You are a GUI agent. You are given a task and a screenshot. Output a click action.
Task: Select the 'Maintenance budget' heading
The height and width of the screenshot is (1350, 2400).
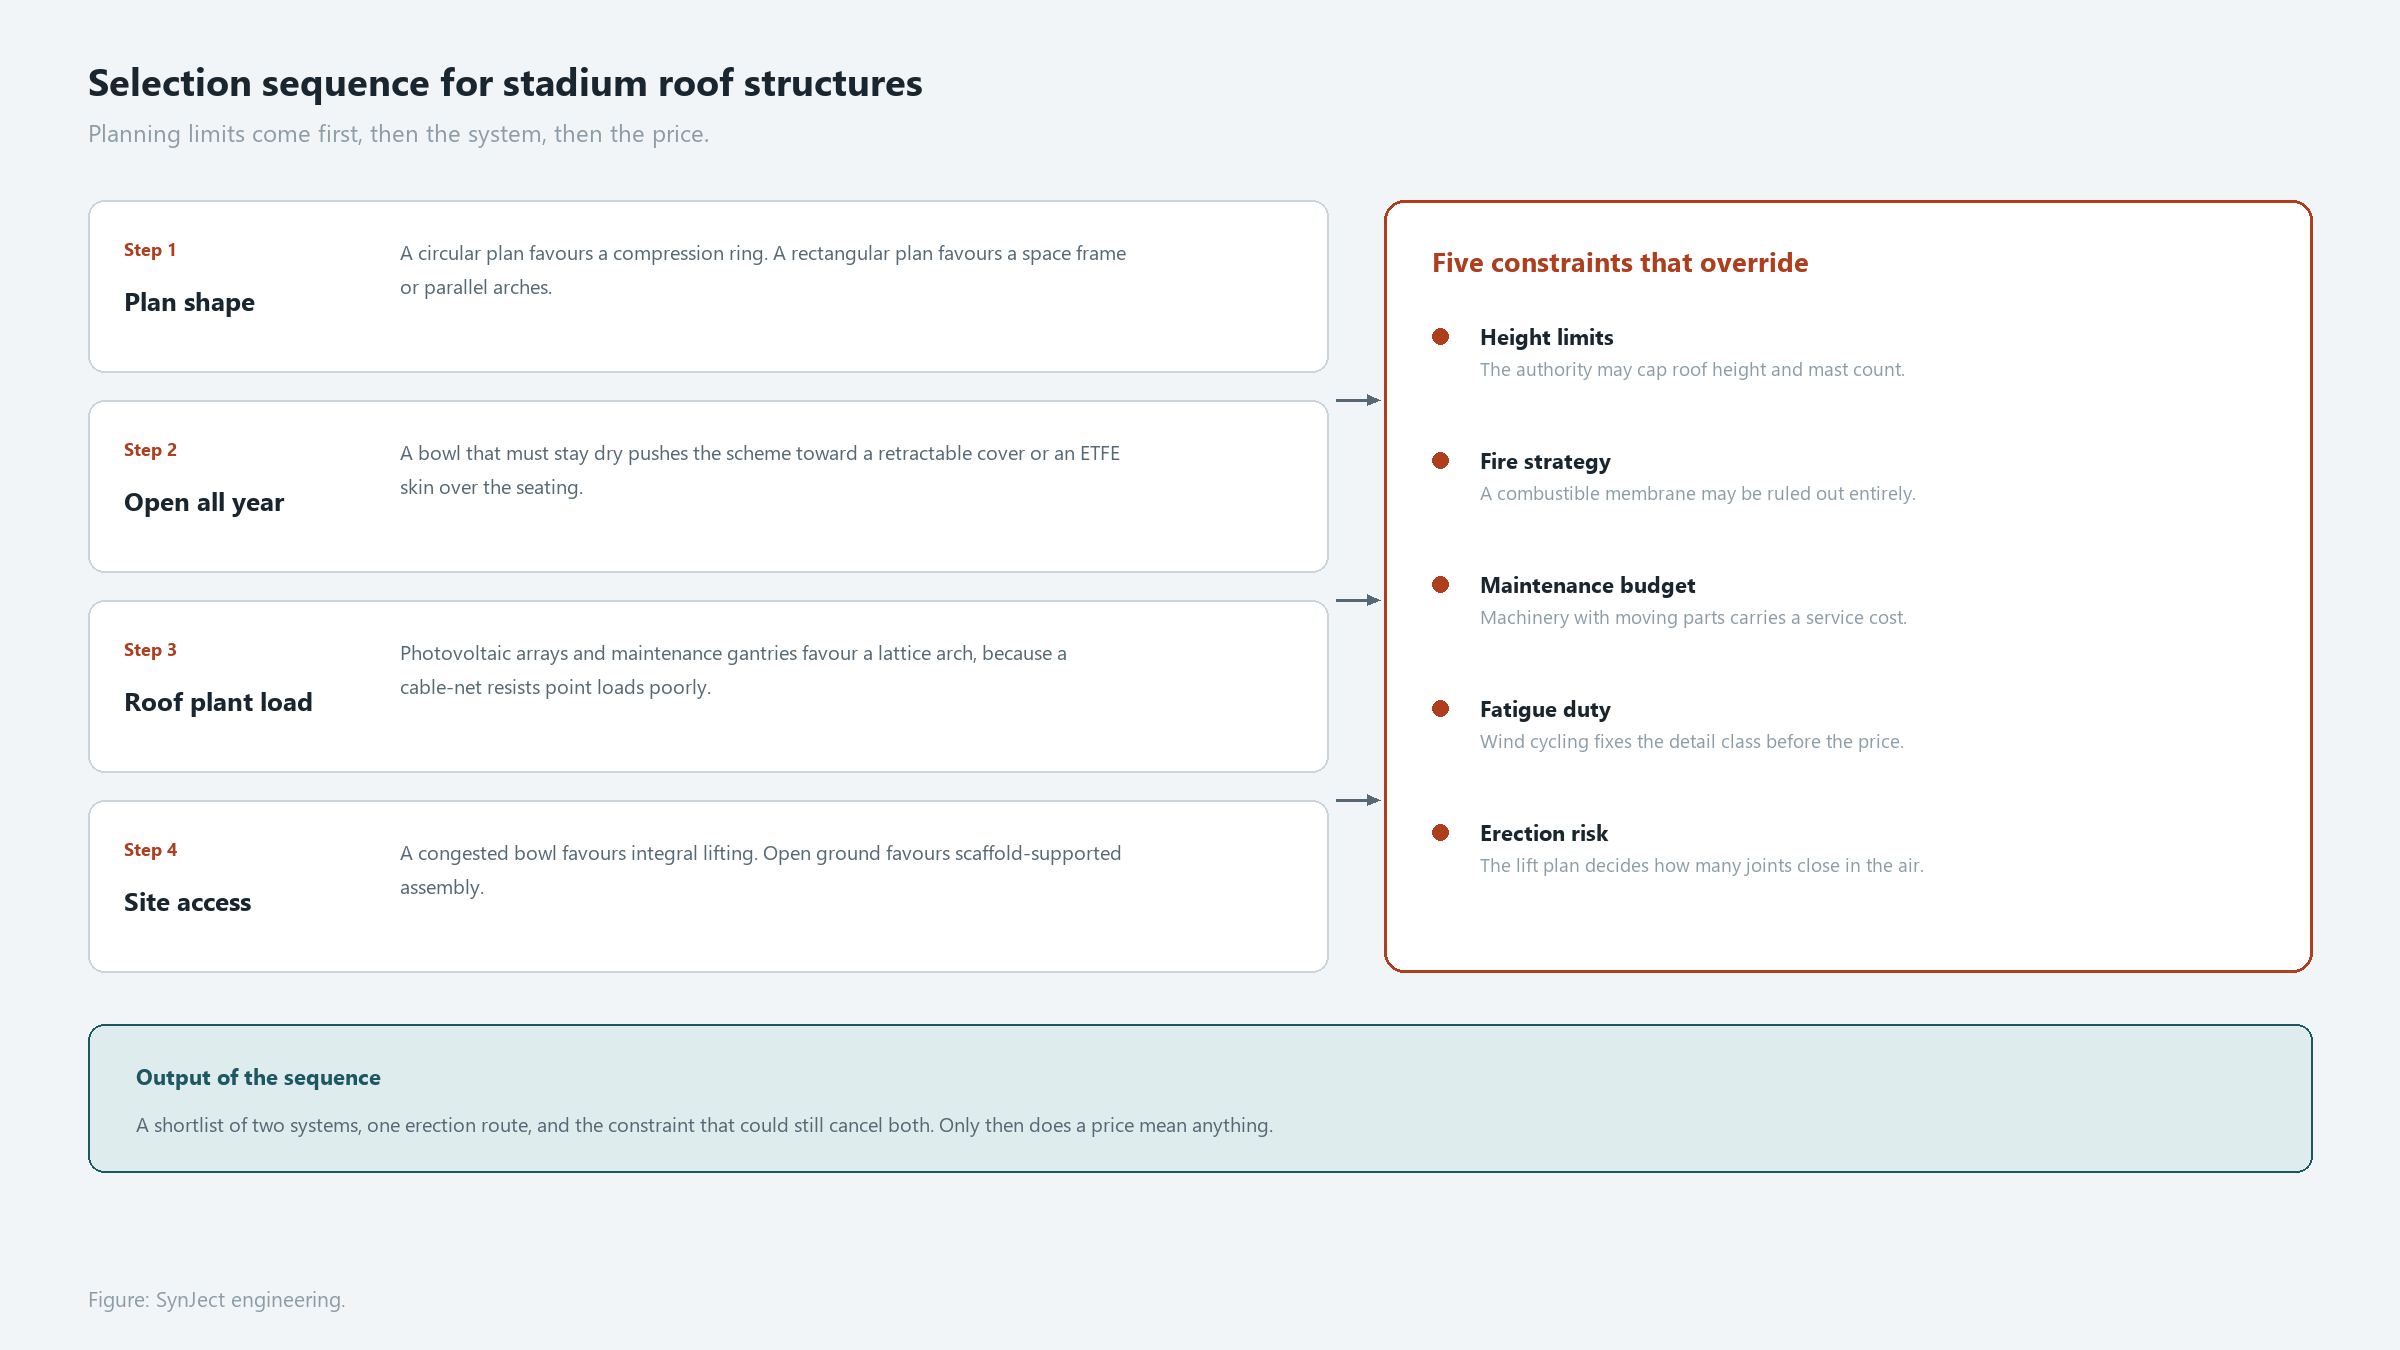(x=1588, y=585)
